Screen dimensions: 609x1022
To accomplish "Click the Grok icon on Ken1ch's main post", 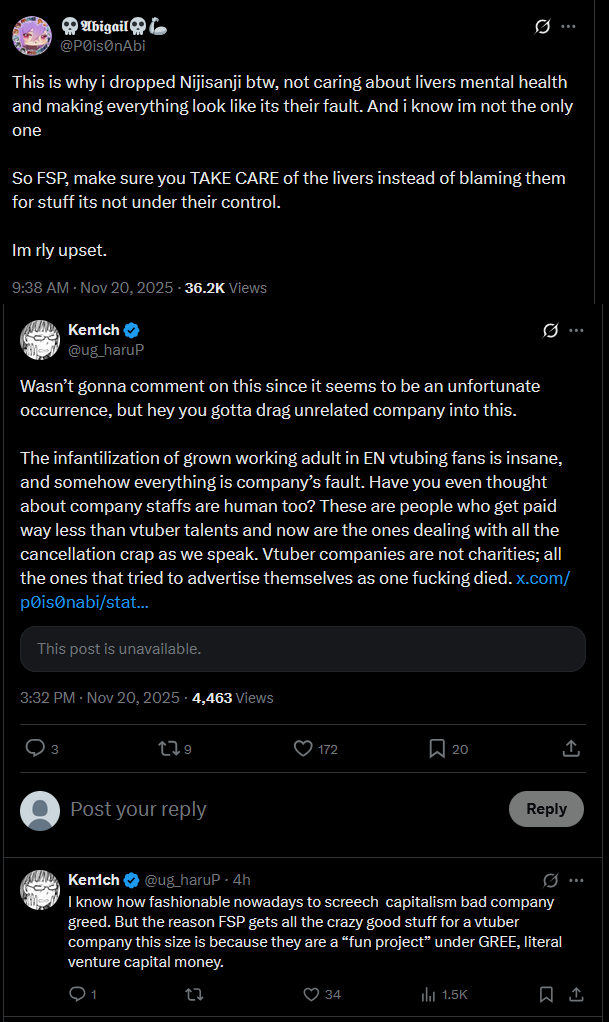I will pos(550,331).
